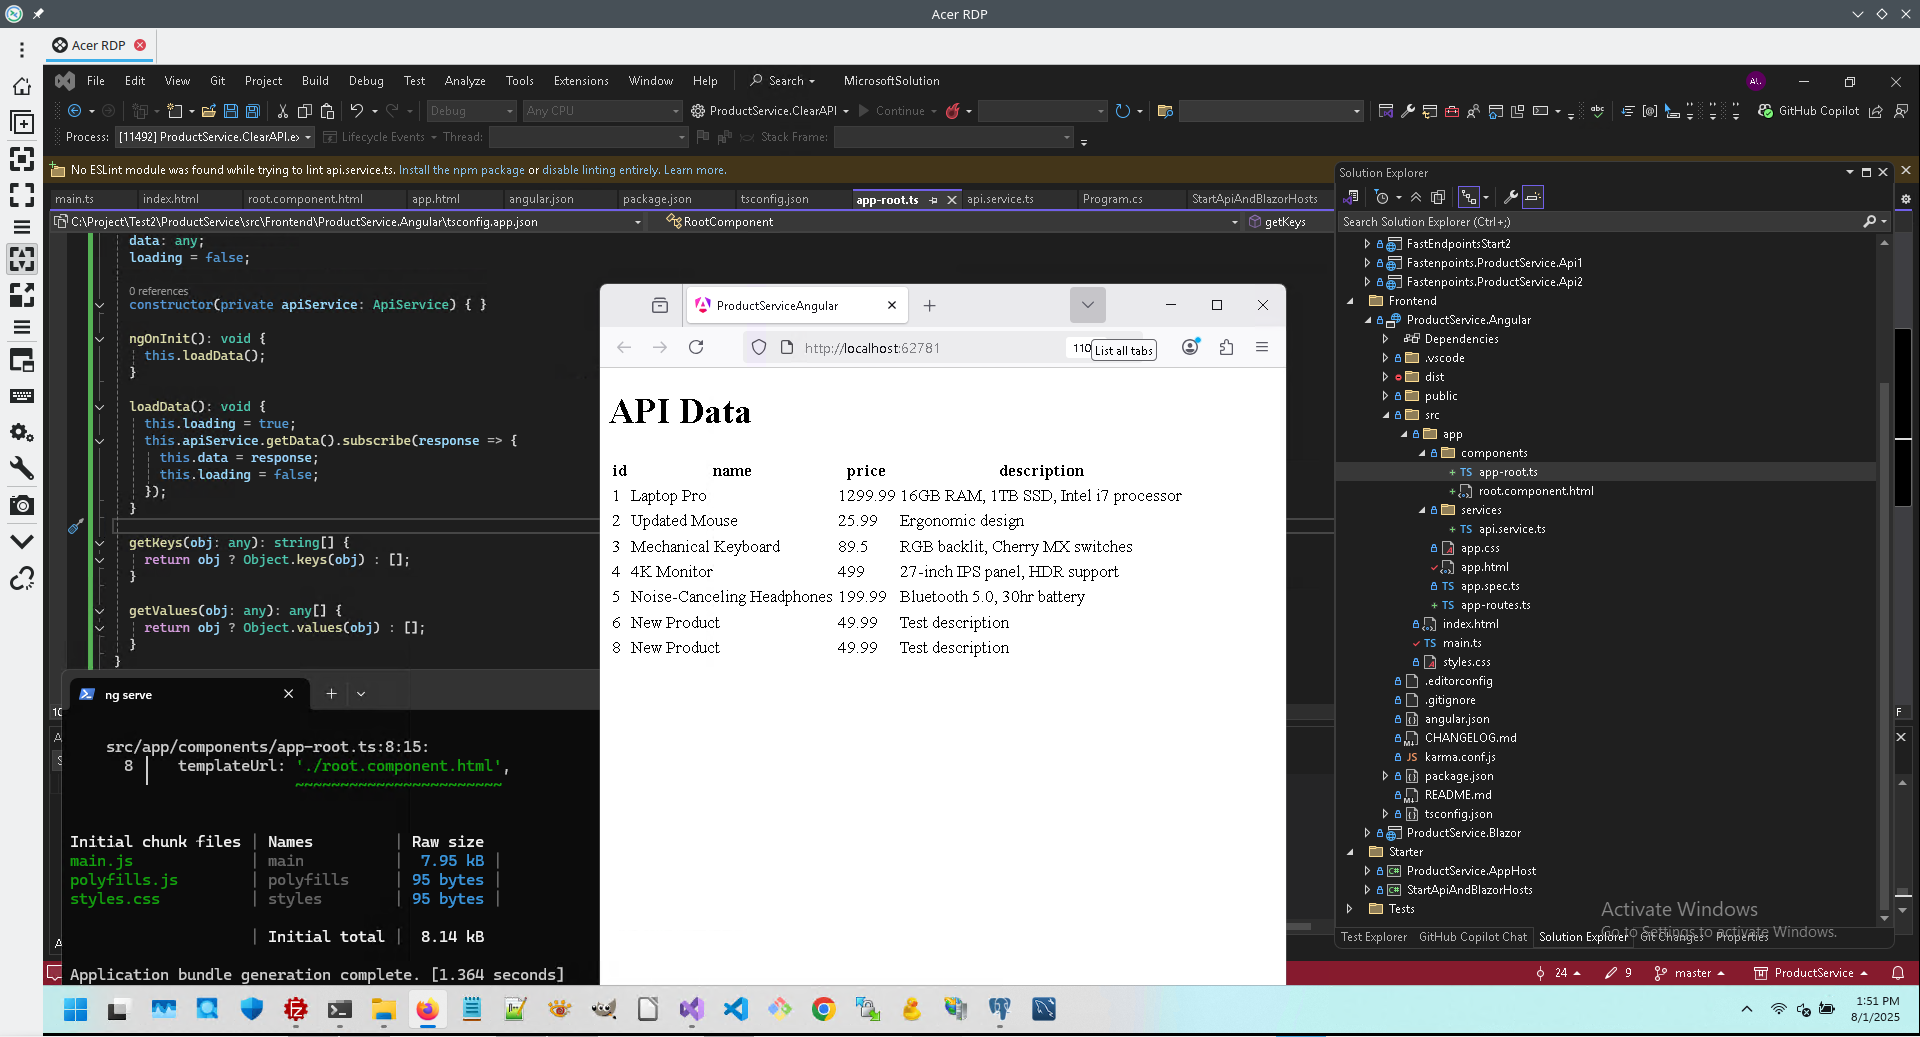This screenshot has width=1920, height=1037.
Task: Click the Save icon in Visual Studio toolbar
Action: 231,111
